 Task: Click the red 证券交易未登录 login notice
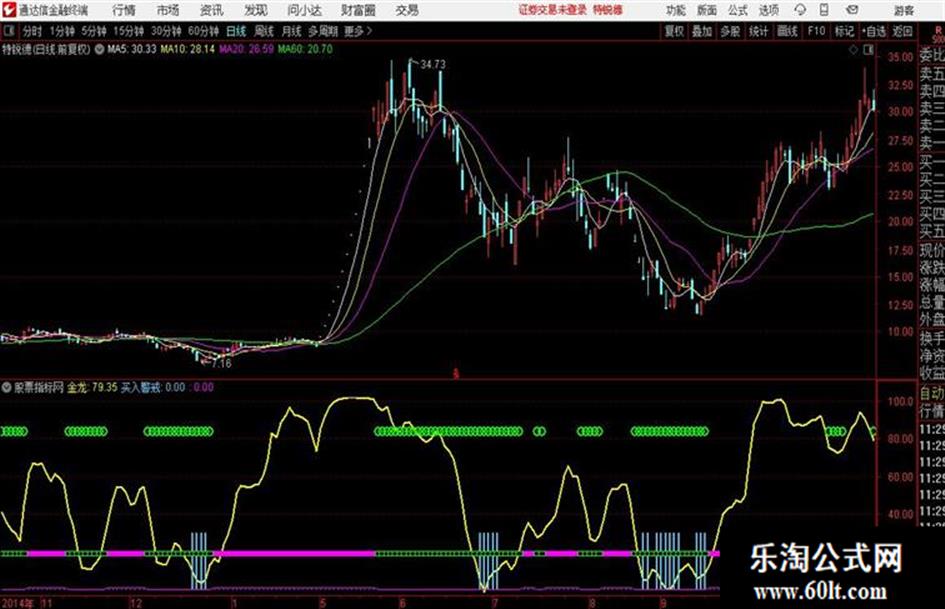[552, 10]
